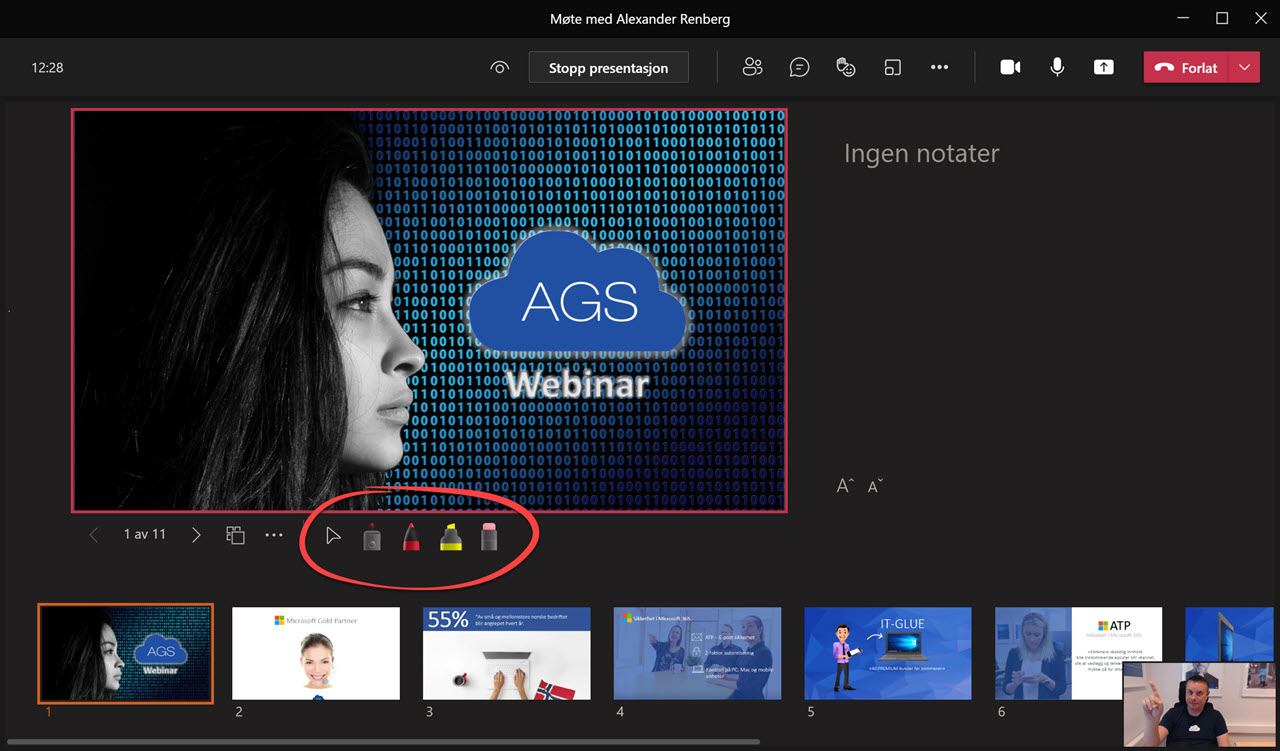Select the laser pointer annotation tool
Screen dimensions: 1280x751
(x=371, y=536)
